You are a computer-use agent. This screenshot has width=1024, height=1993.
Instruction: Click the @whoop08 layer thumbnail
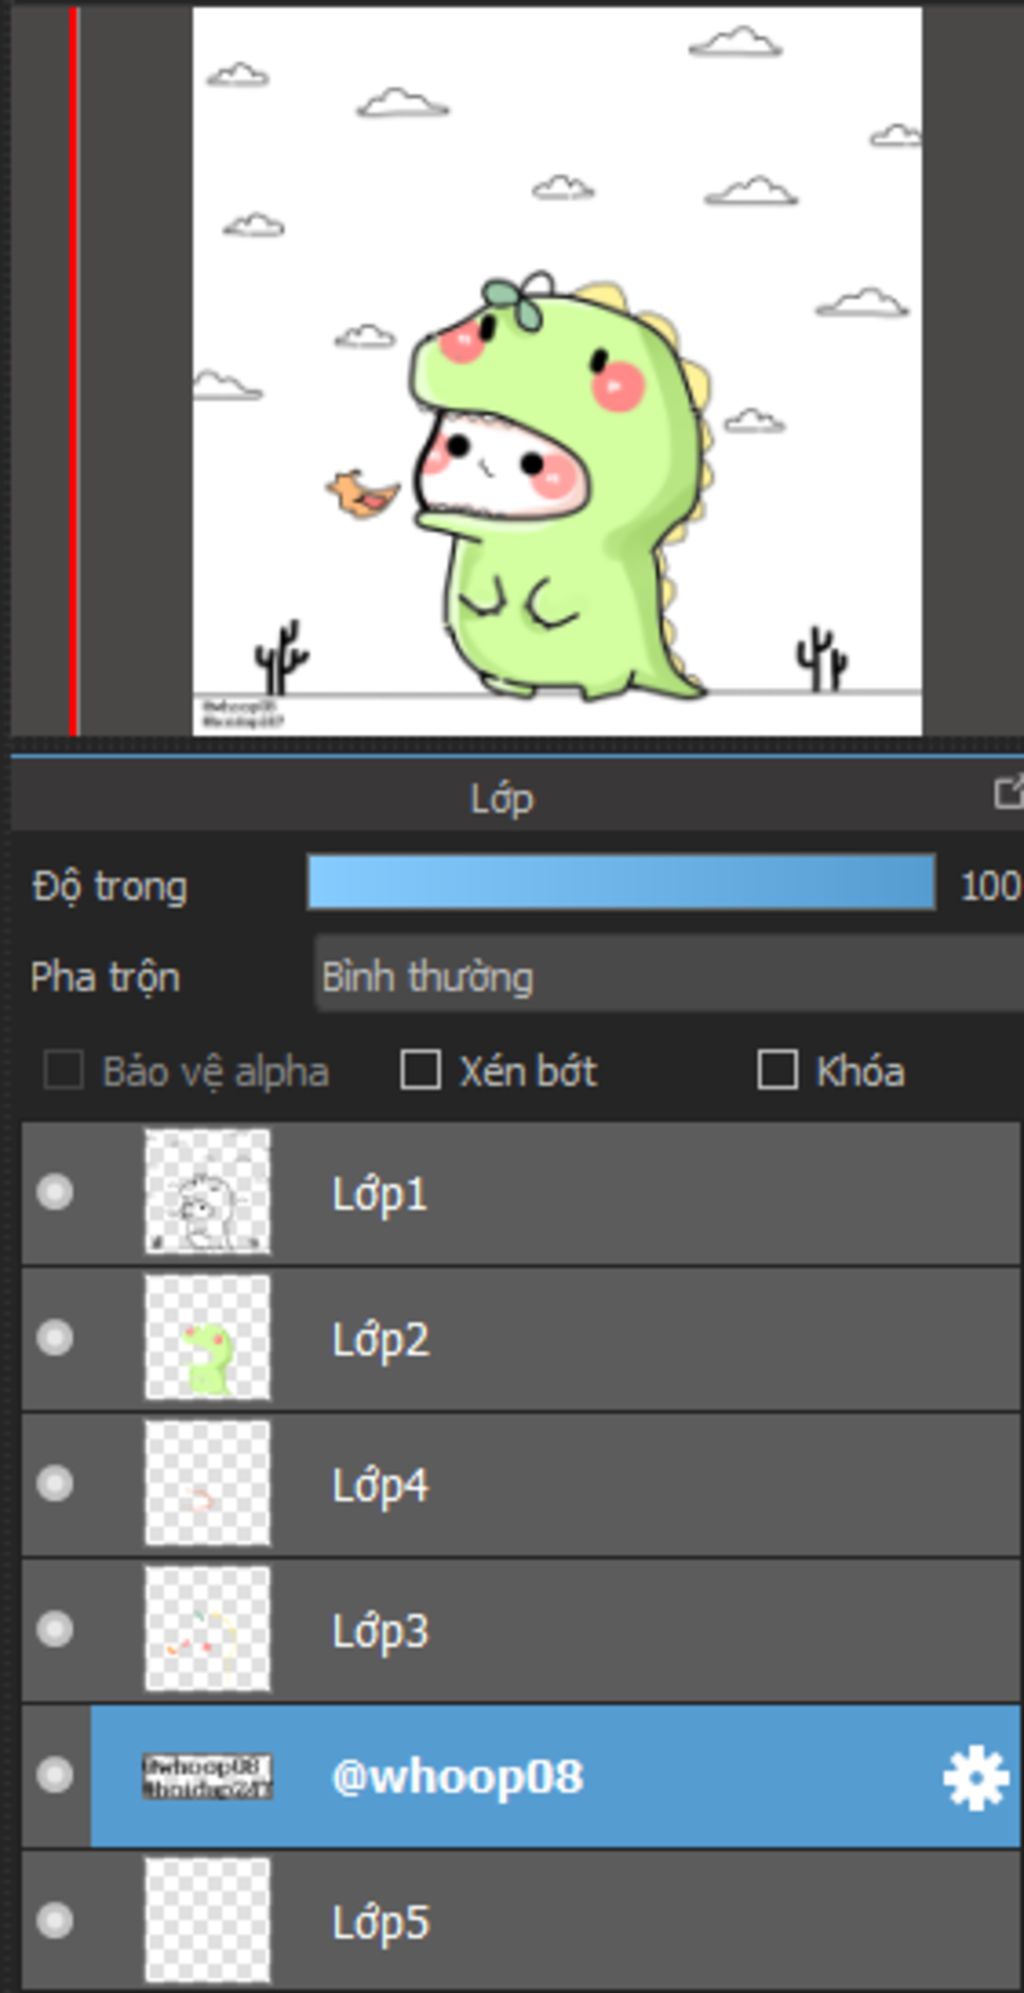[207, 1776]
